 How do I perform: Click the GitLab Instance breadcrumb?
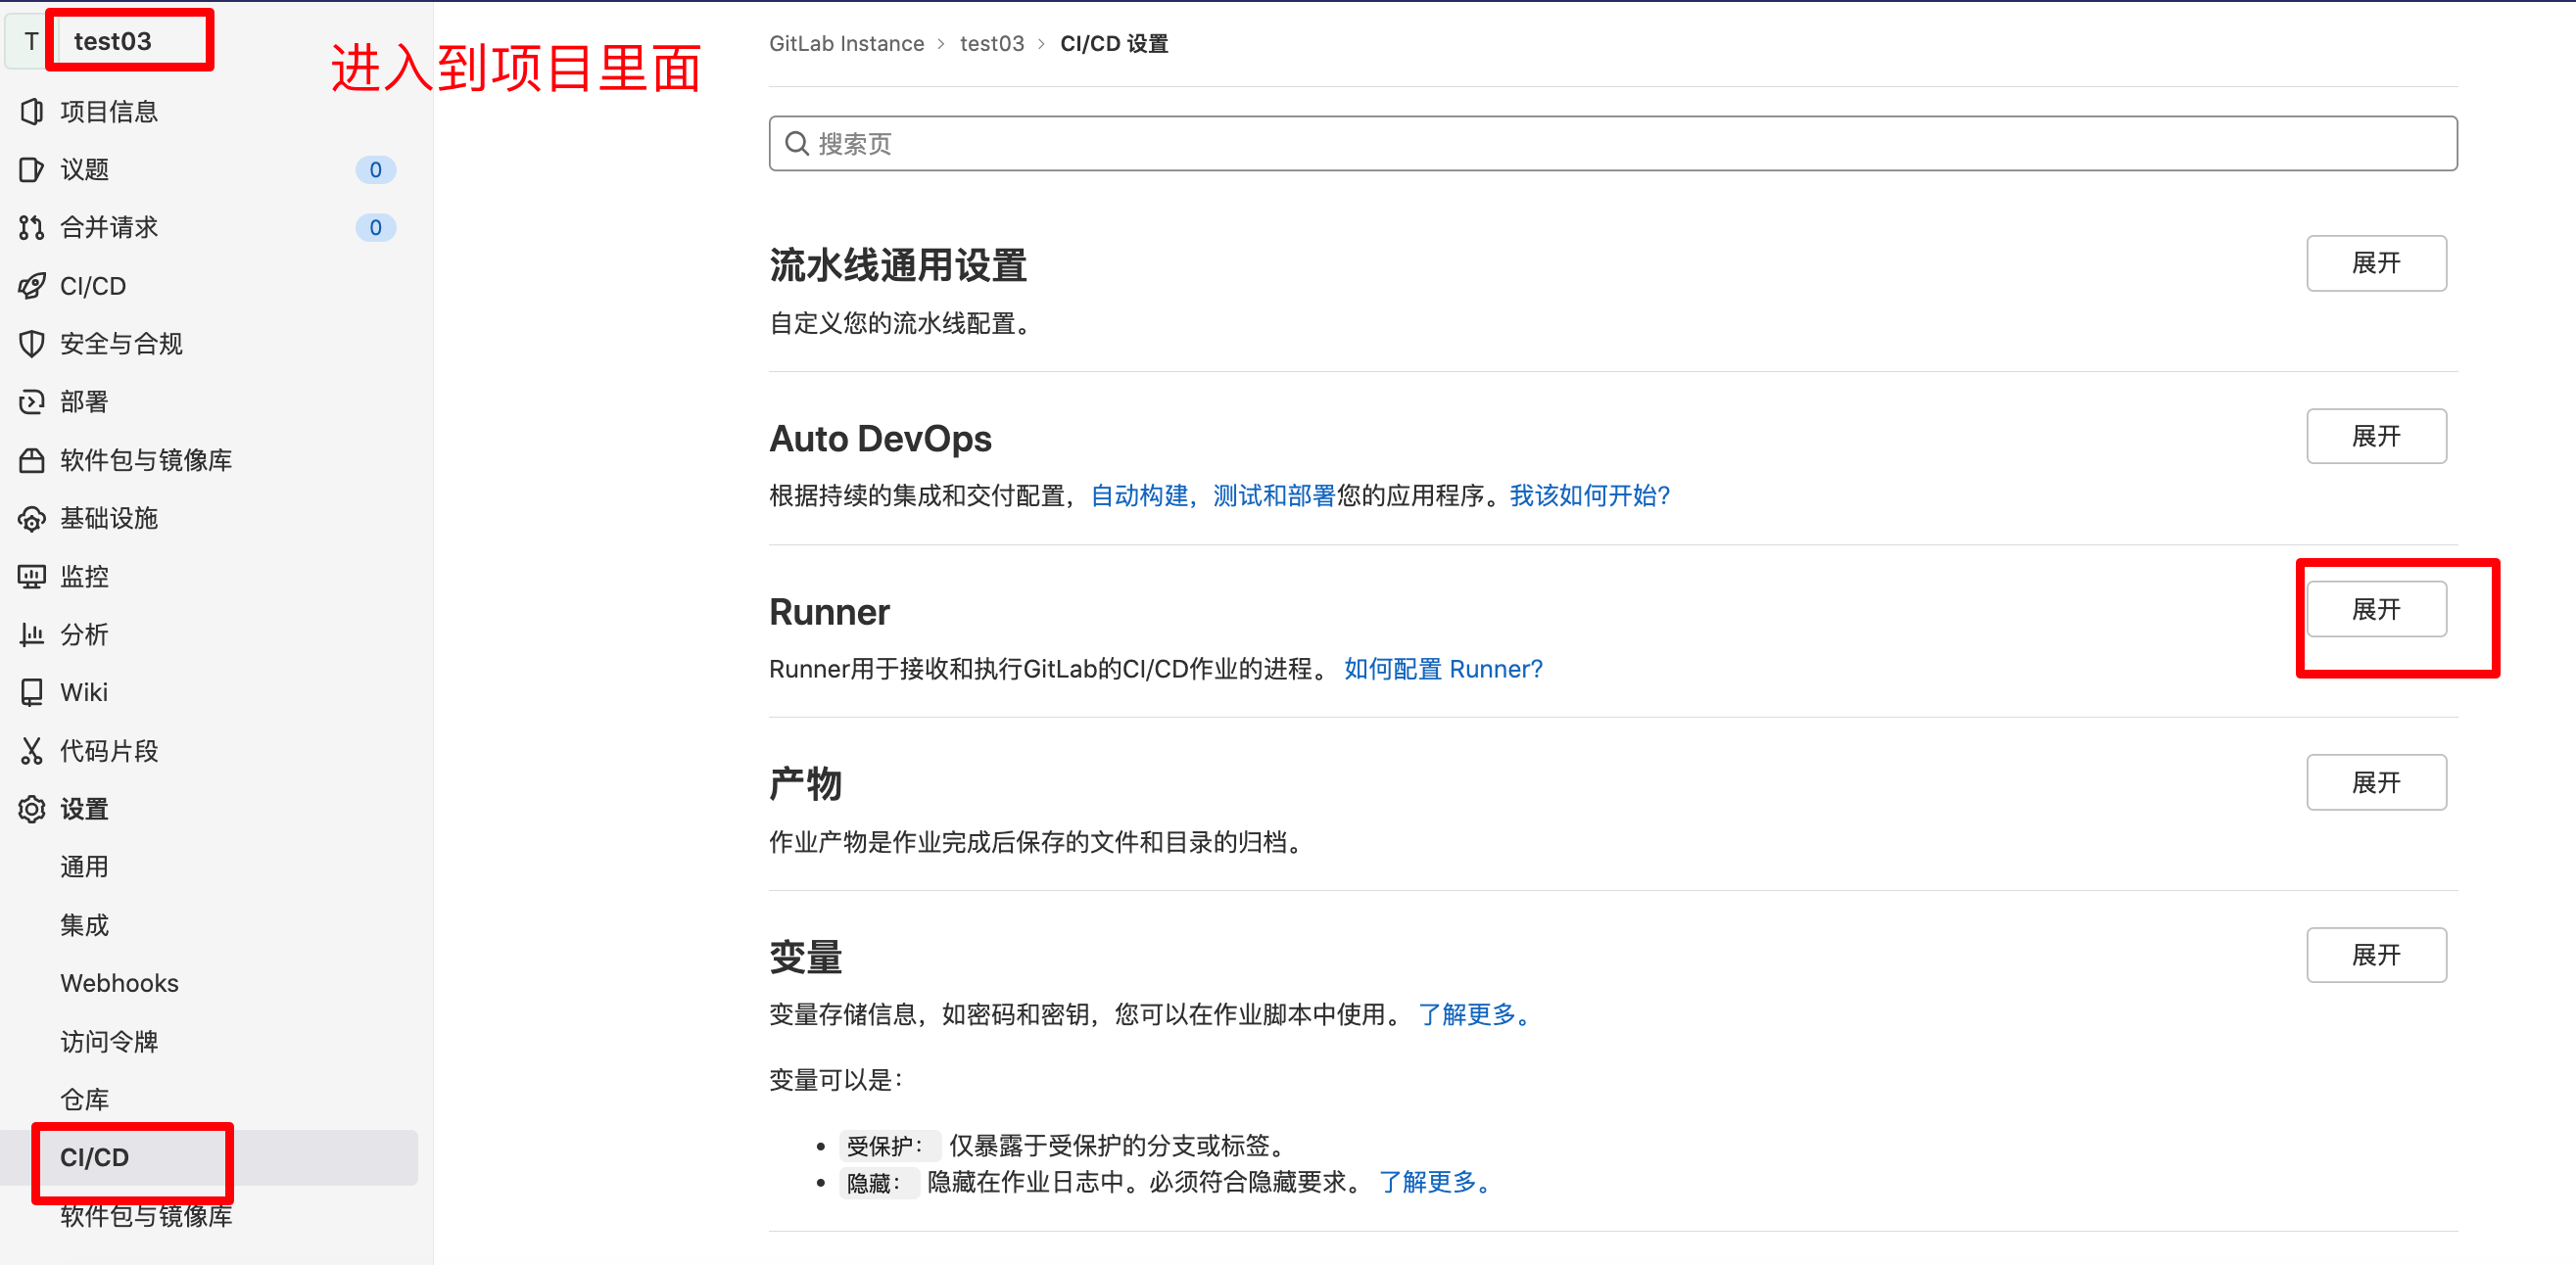coord(846,44)
